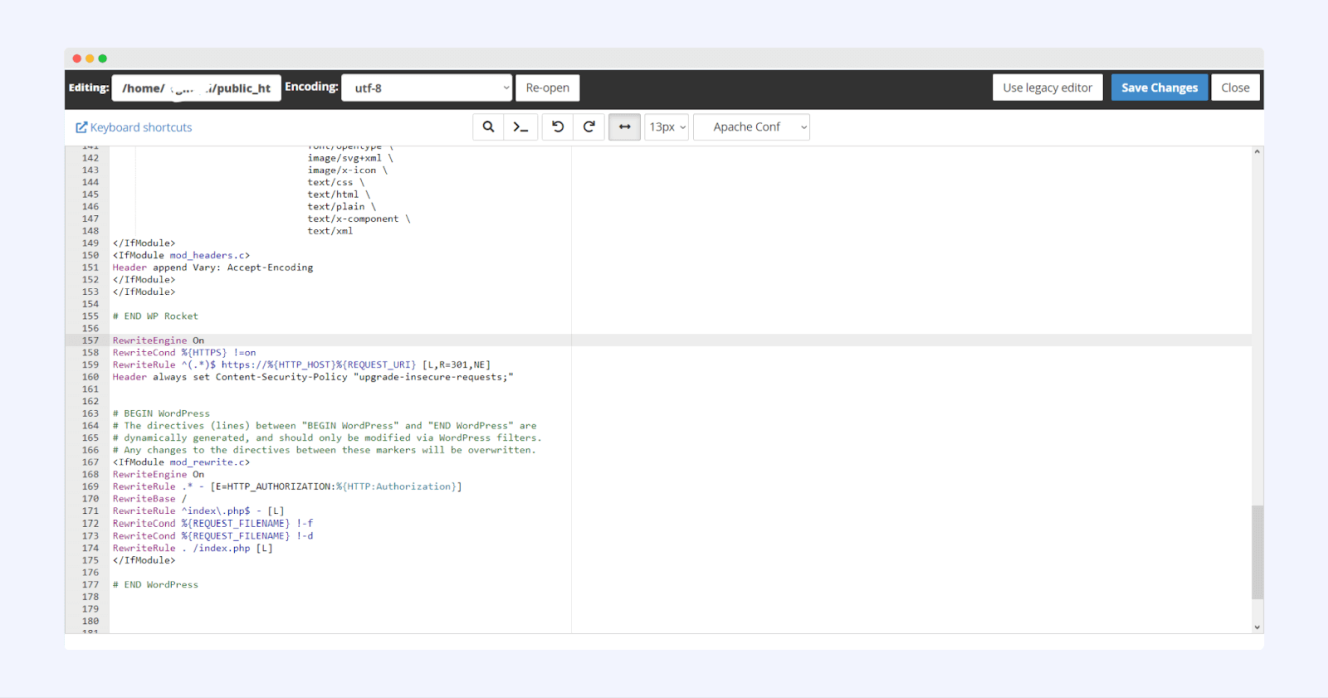Open the Apache Conf syntax mode dropdown
The height and width of the screenshot is (698, 1328).
pyautogui.click(x=751, y=127)
